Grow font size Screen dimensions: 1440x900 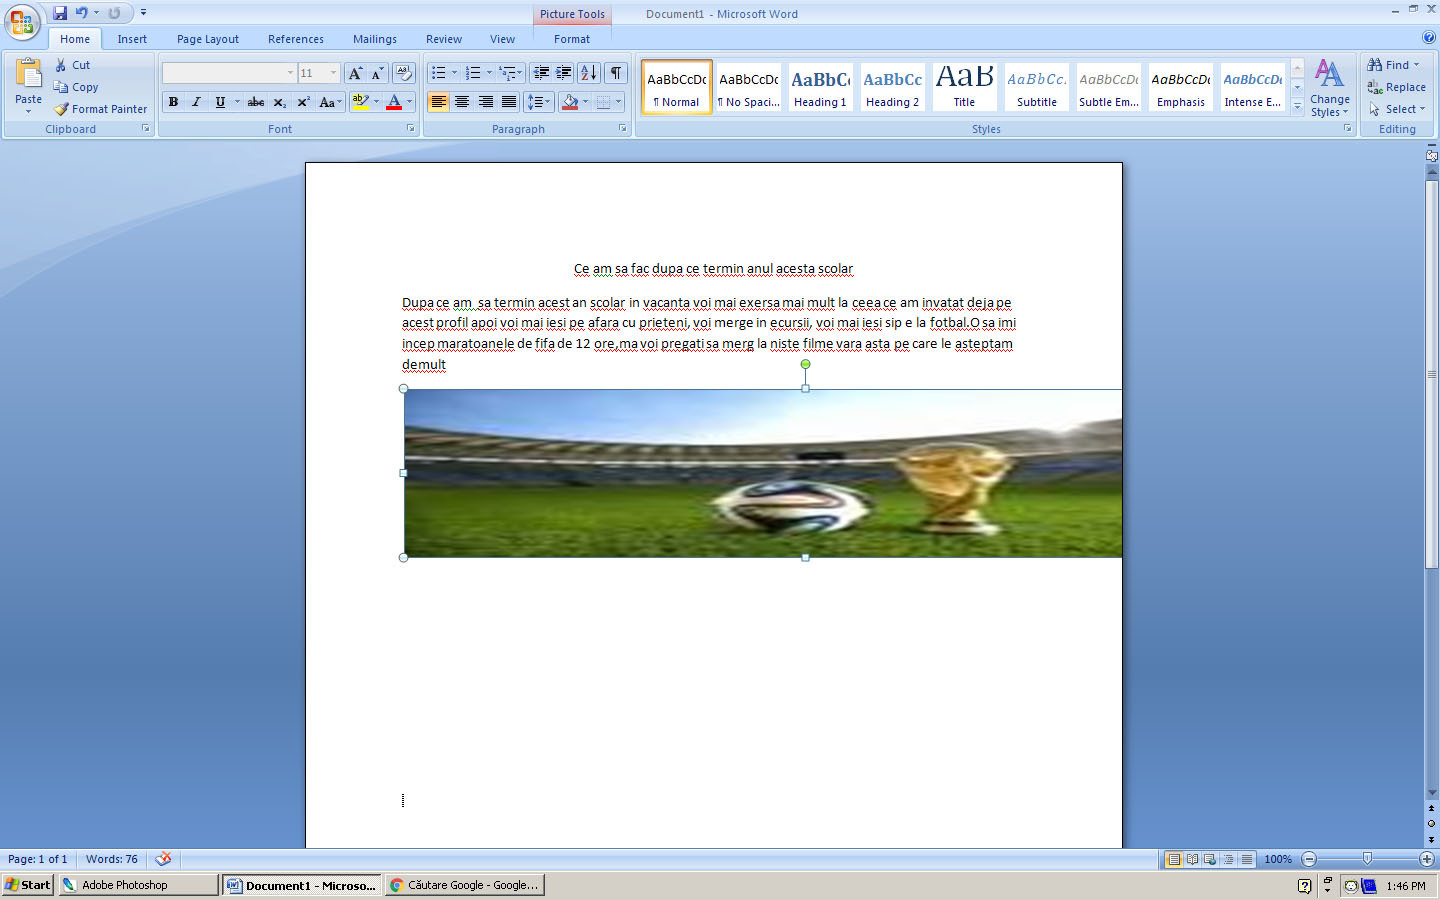(355, 73)
